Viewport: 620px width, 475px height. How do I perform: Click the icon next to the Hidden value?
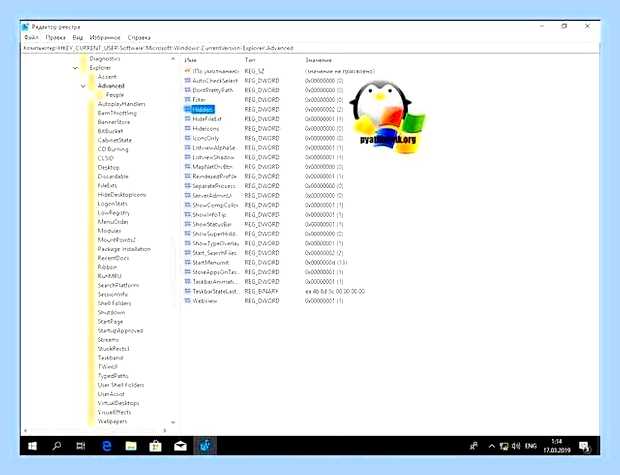point(188,109)
